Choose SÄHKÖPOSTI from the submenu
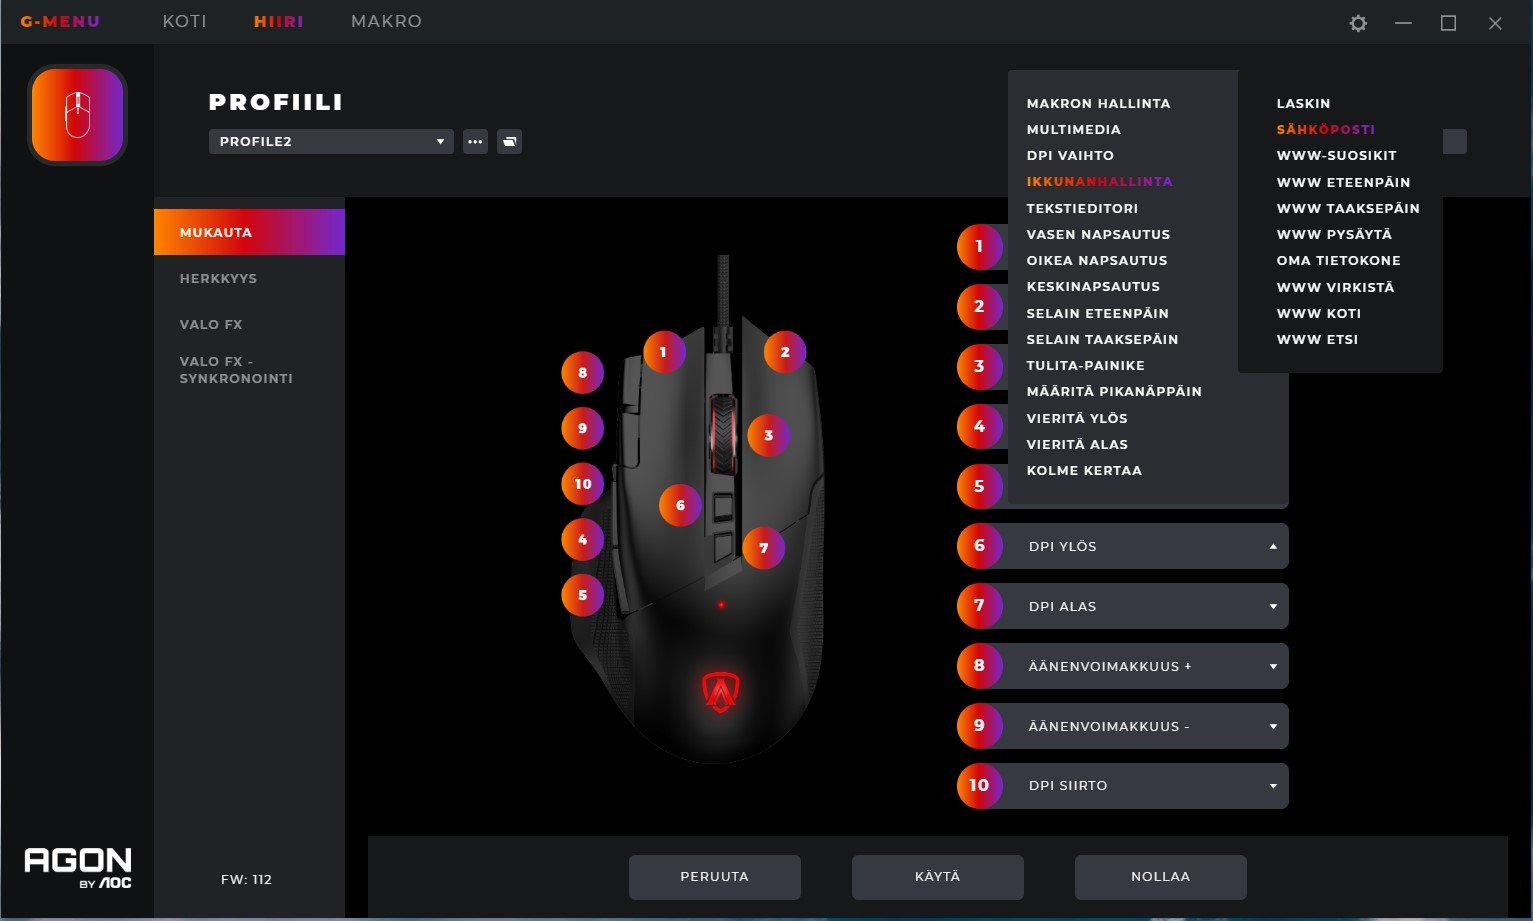 click(x=1326, y=129)
